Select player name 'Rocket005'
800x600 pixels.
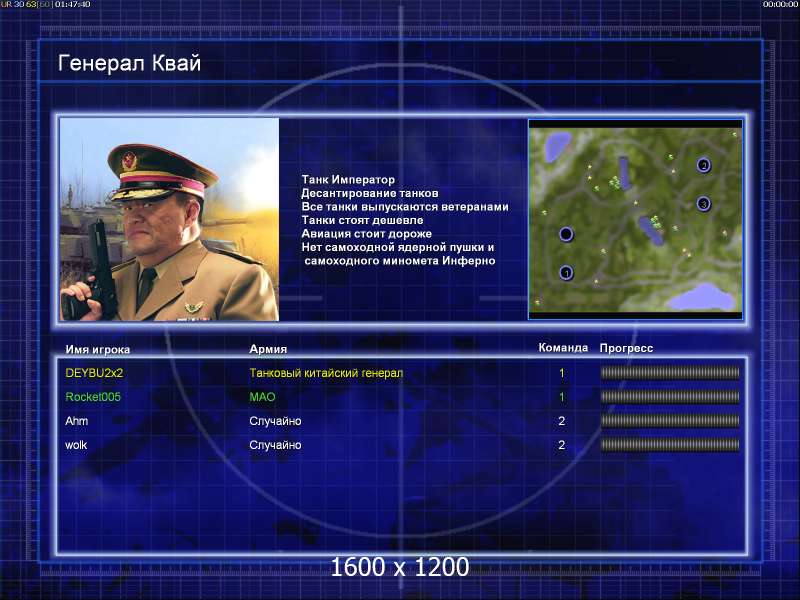(93, 397)
